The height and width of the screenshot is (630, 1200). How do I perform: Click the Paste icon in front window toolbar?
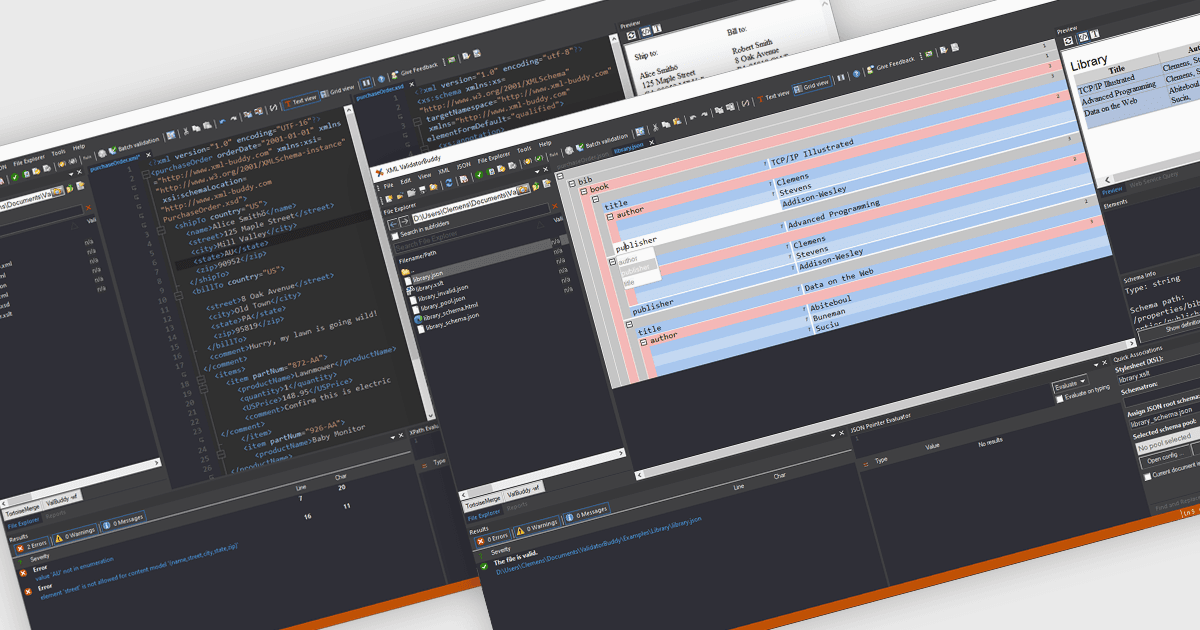pos(677,121)
